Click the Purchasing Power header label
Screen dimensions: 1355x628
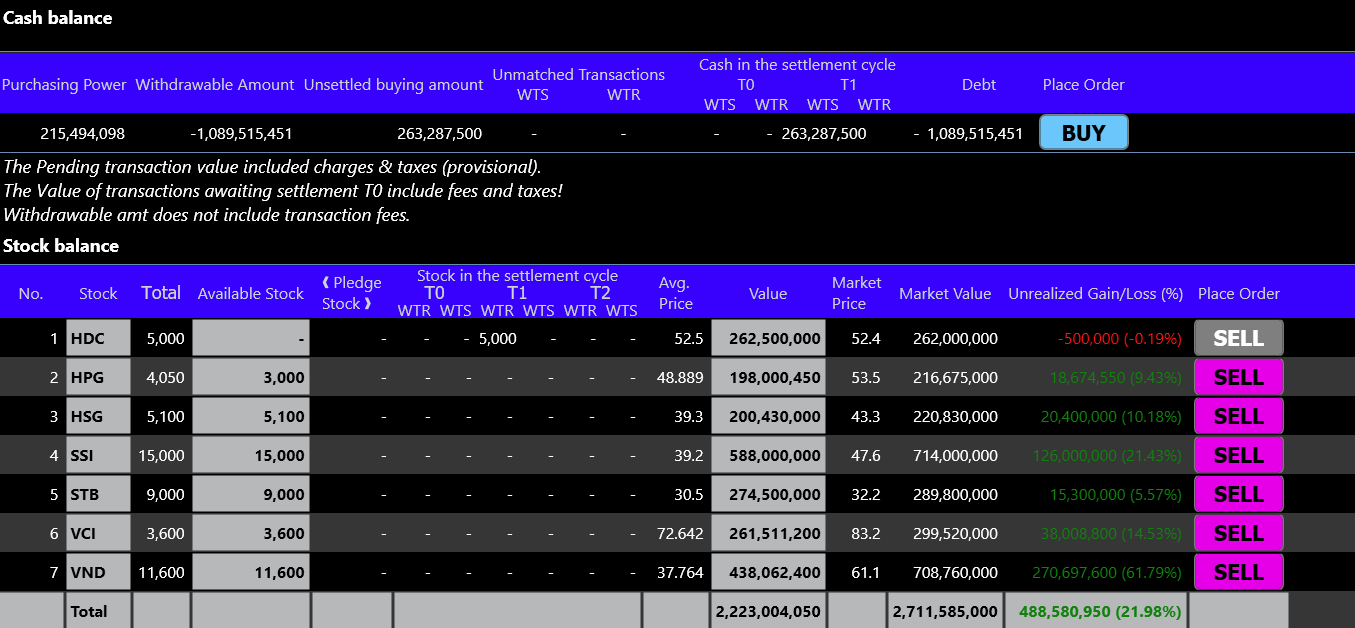click(64, 85)
